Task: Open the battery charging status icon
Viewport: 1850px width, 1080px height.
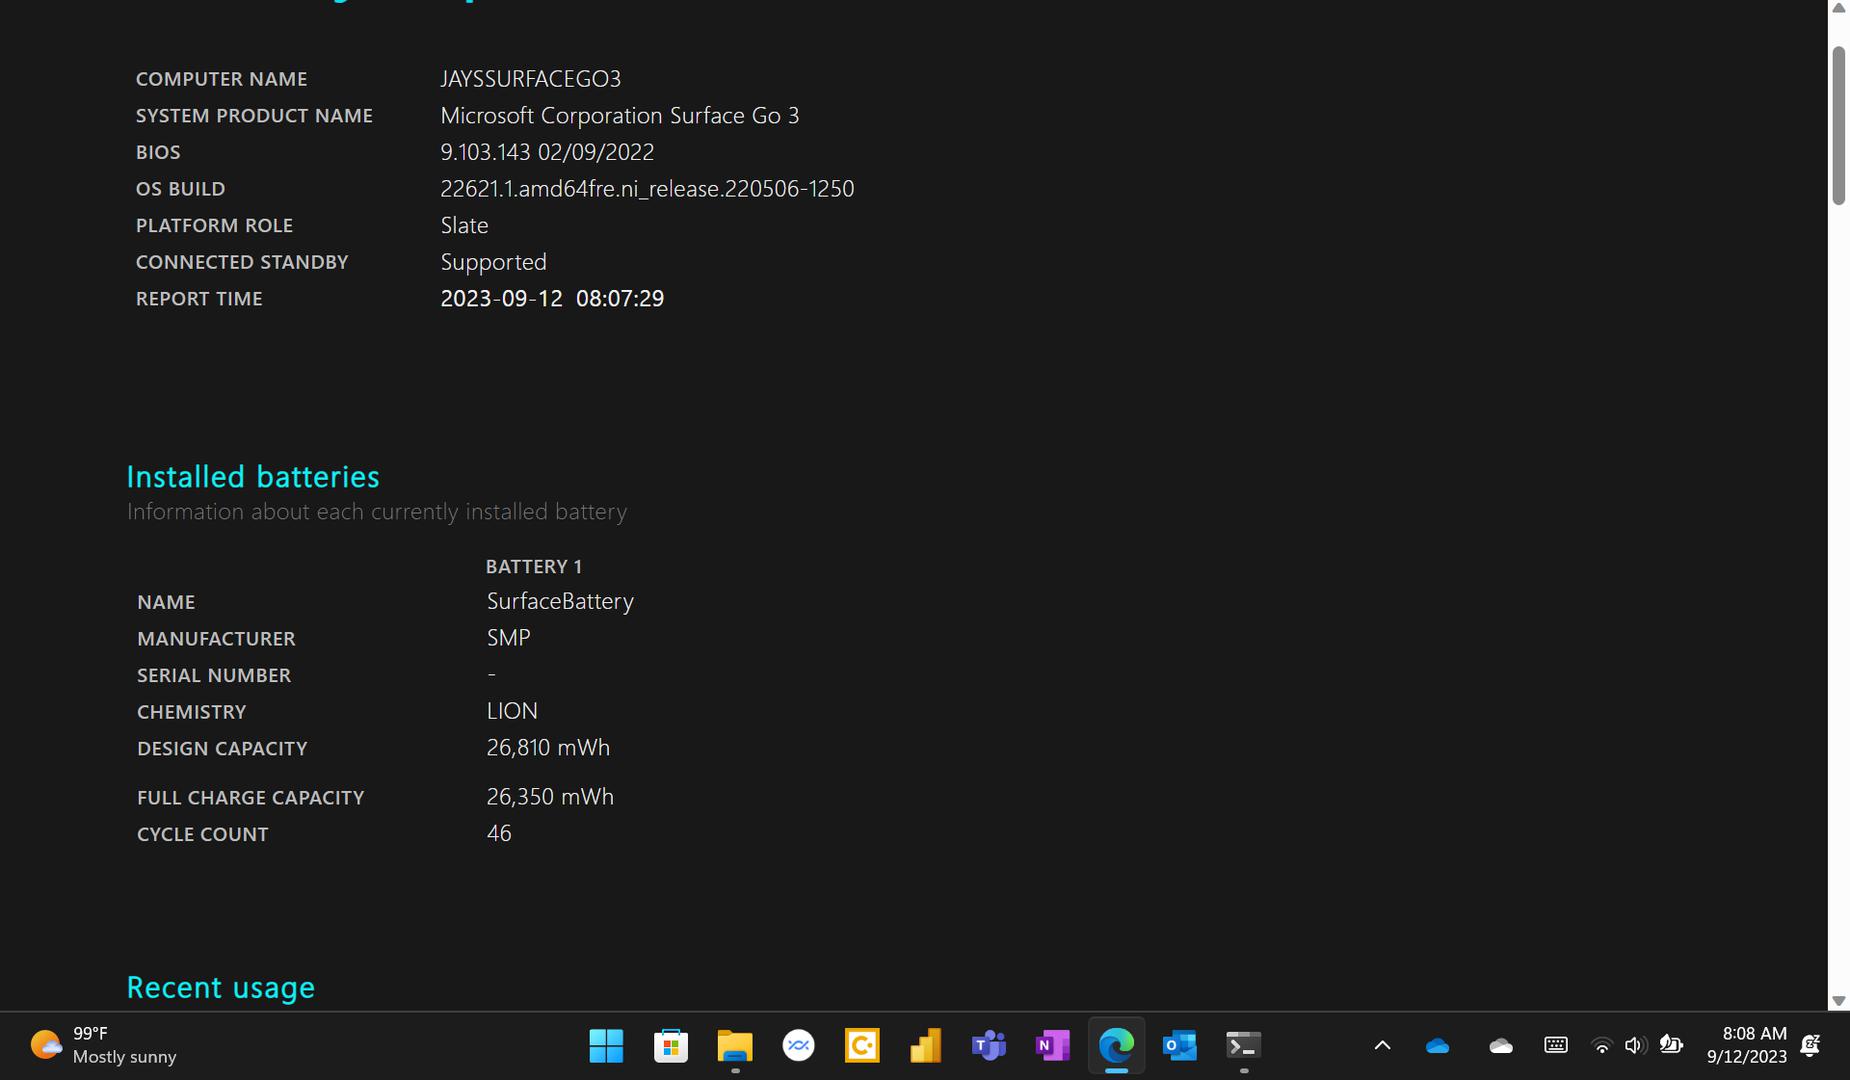Action: point(1671,1046)
